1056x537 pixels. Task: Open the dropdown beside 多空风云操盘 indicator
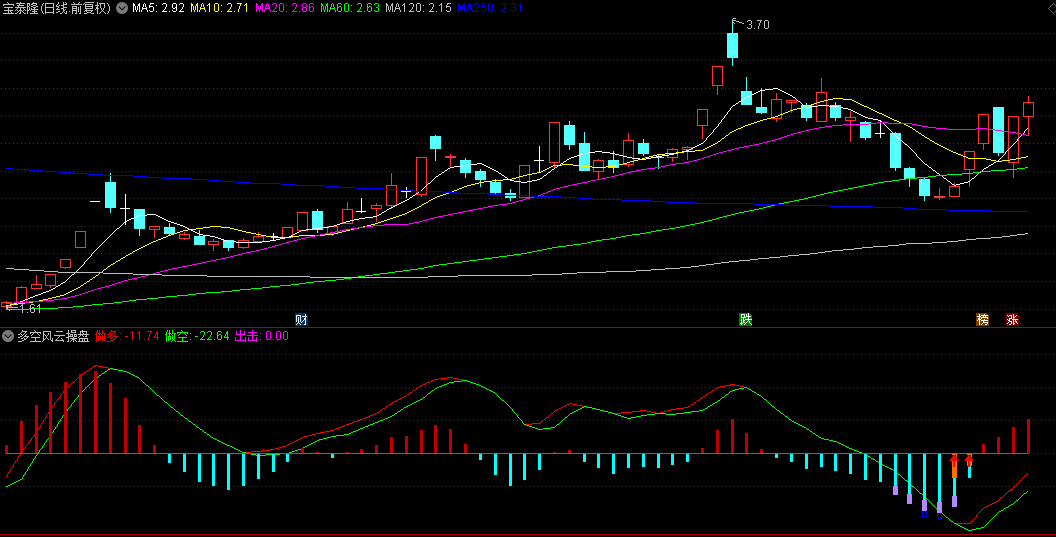tap(8, 336)
